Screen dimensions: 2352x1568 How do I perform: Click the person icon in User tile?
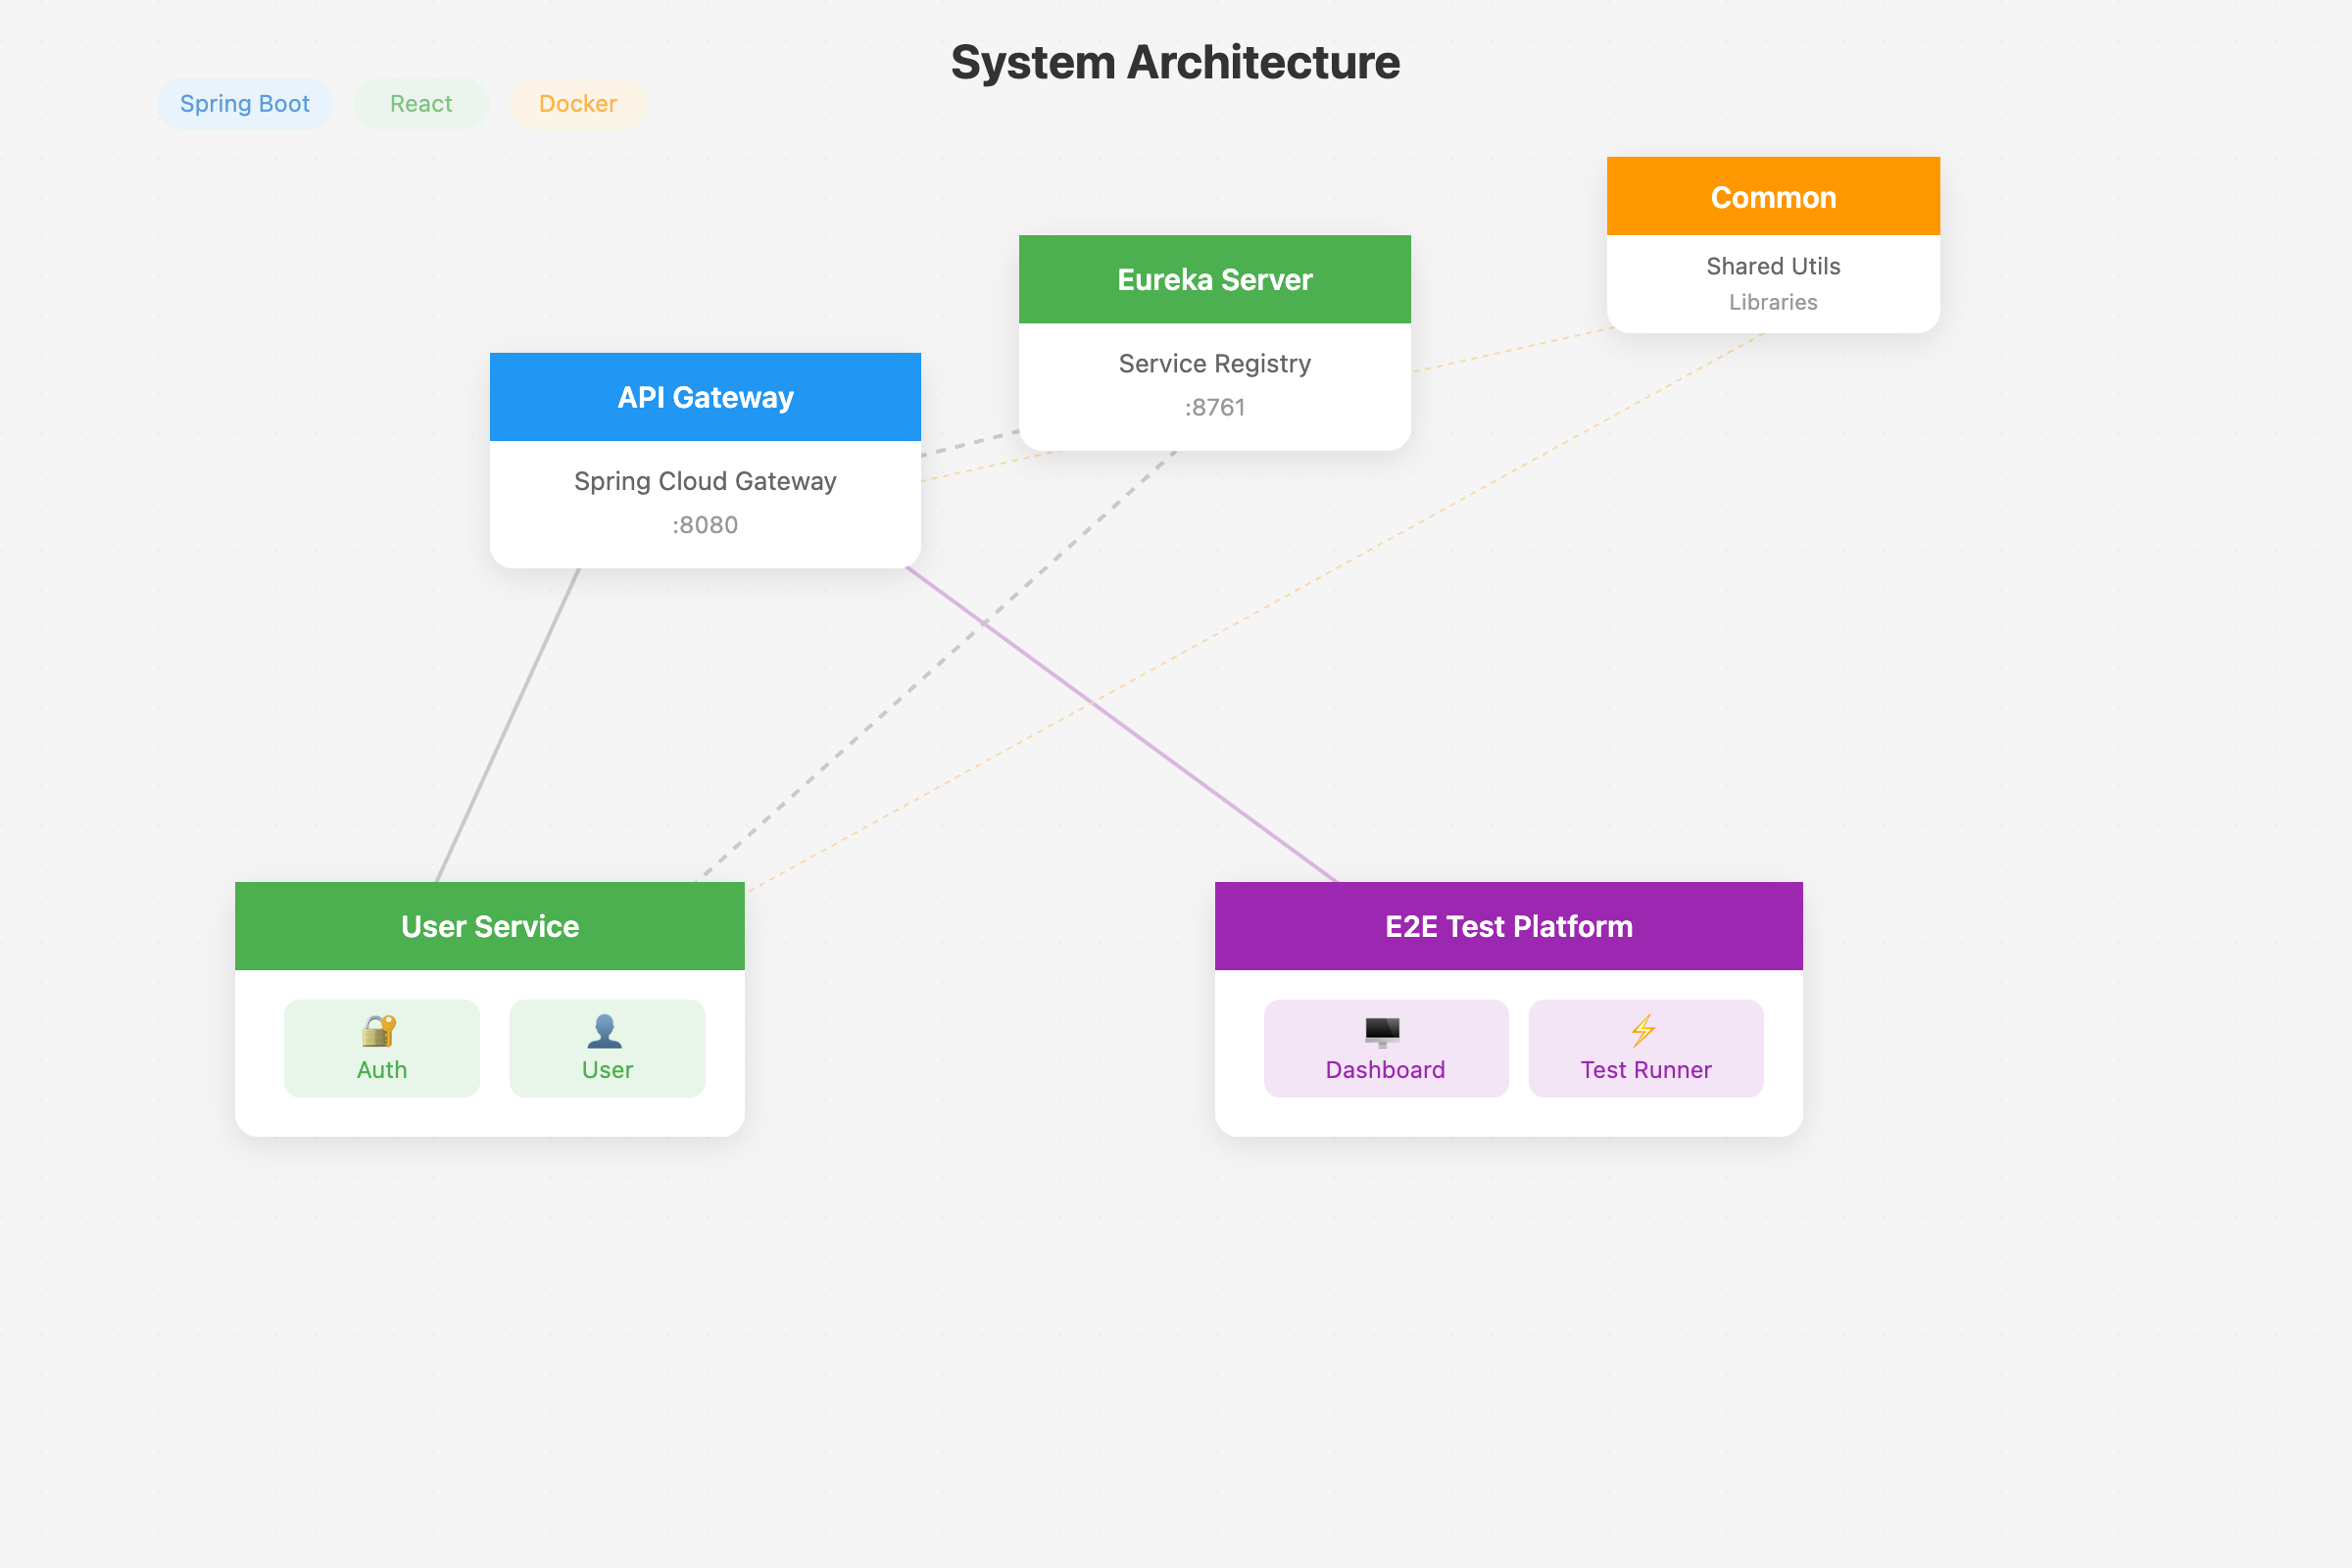point(605,1030)
